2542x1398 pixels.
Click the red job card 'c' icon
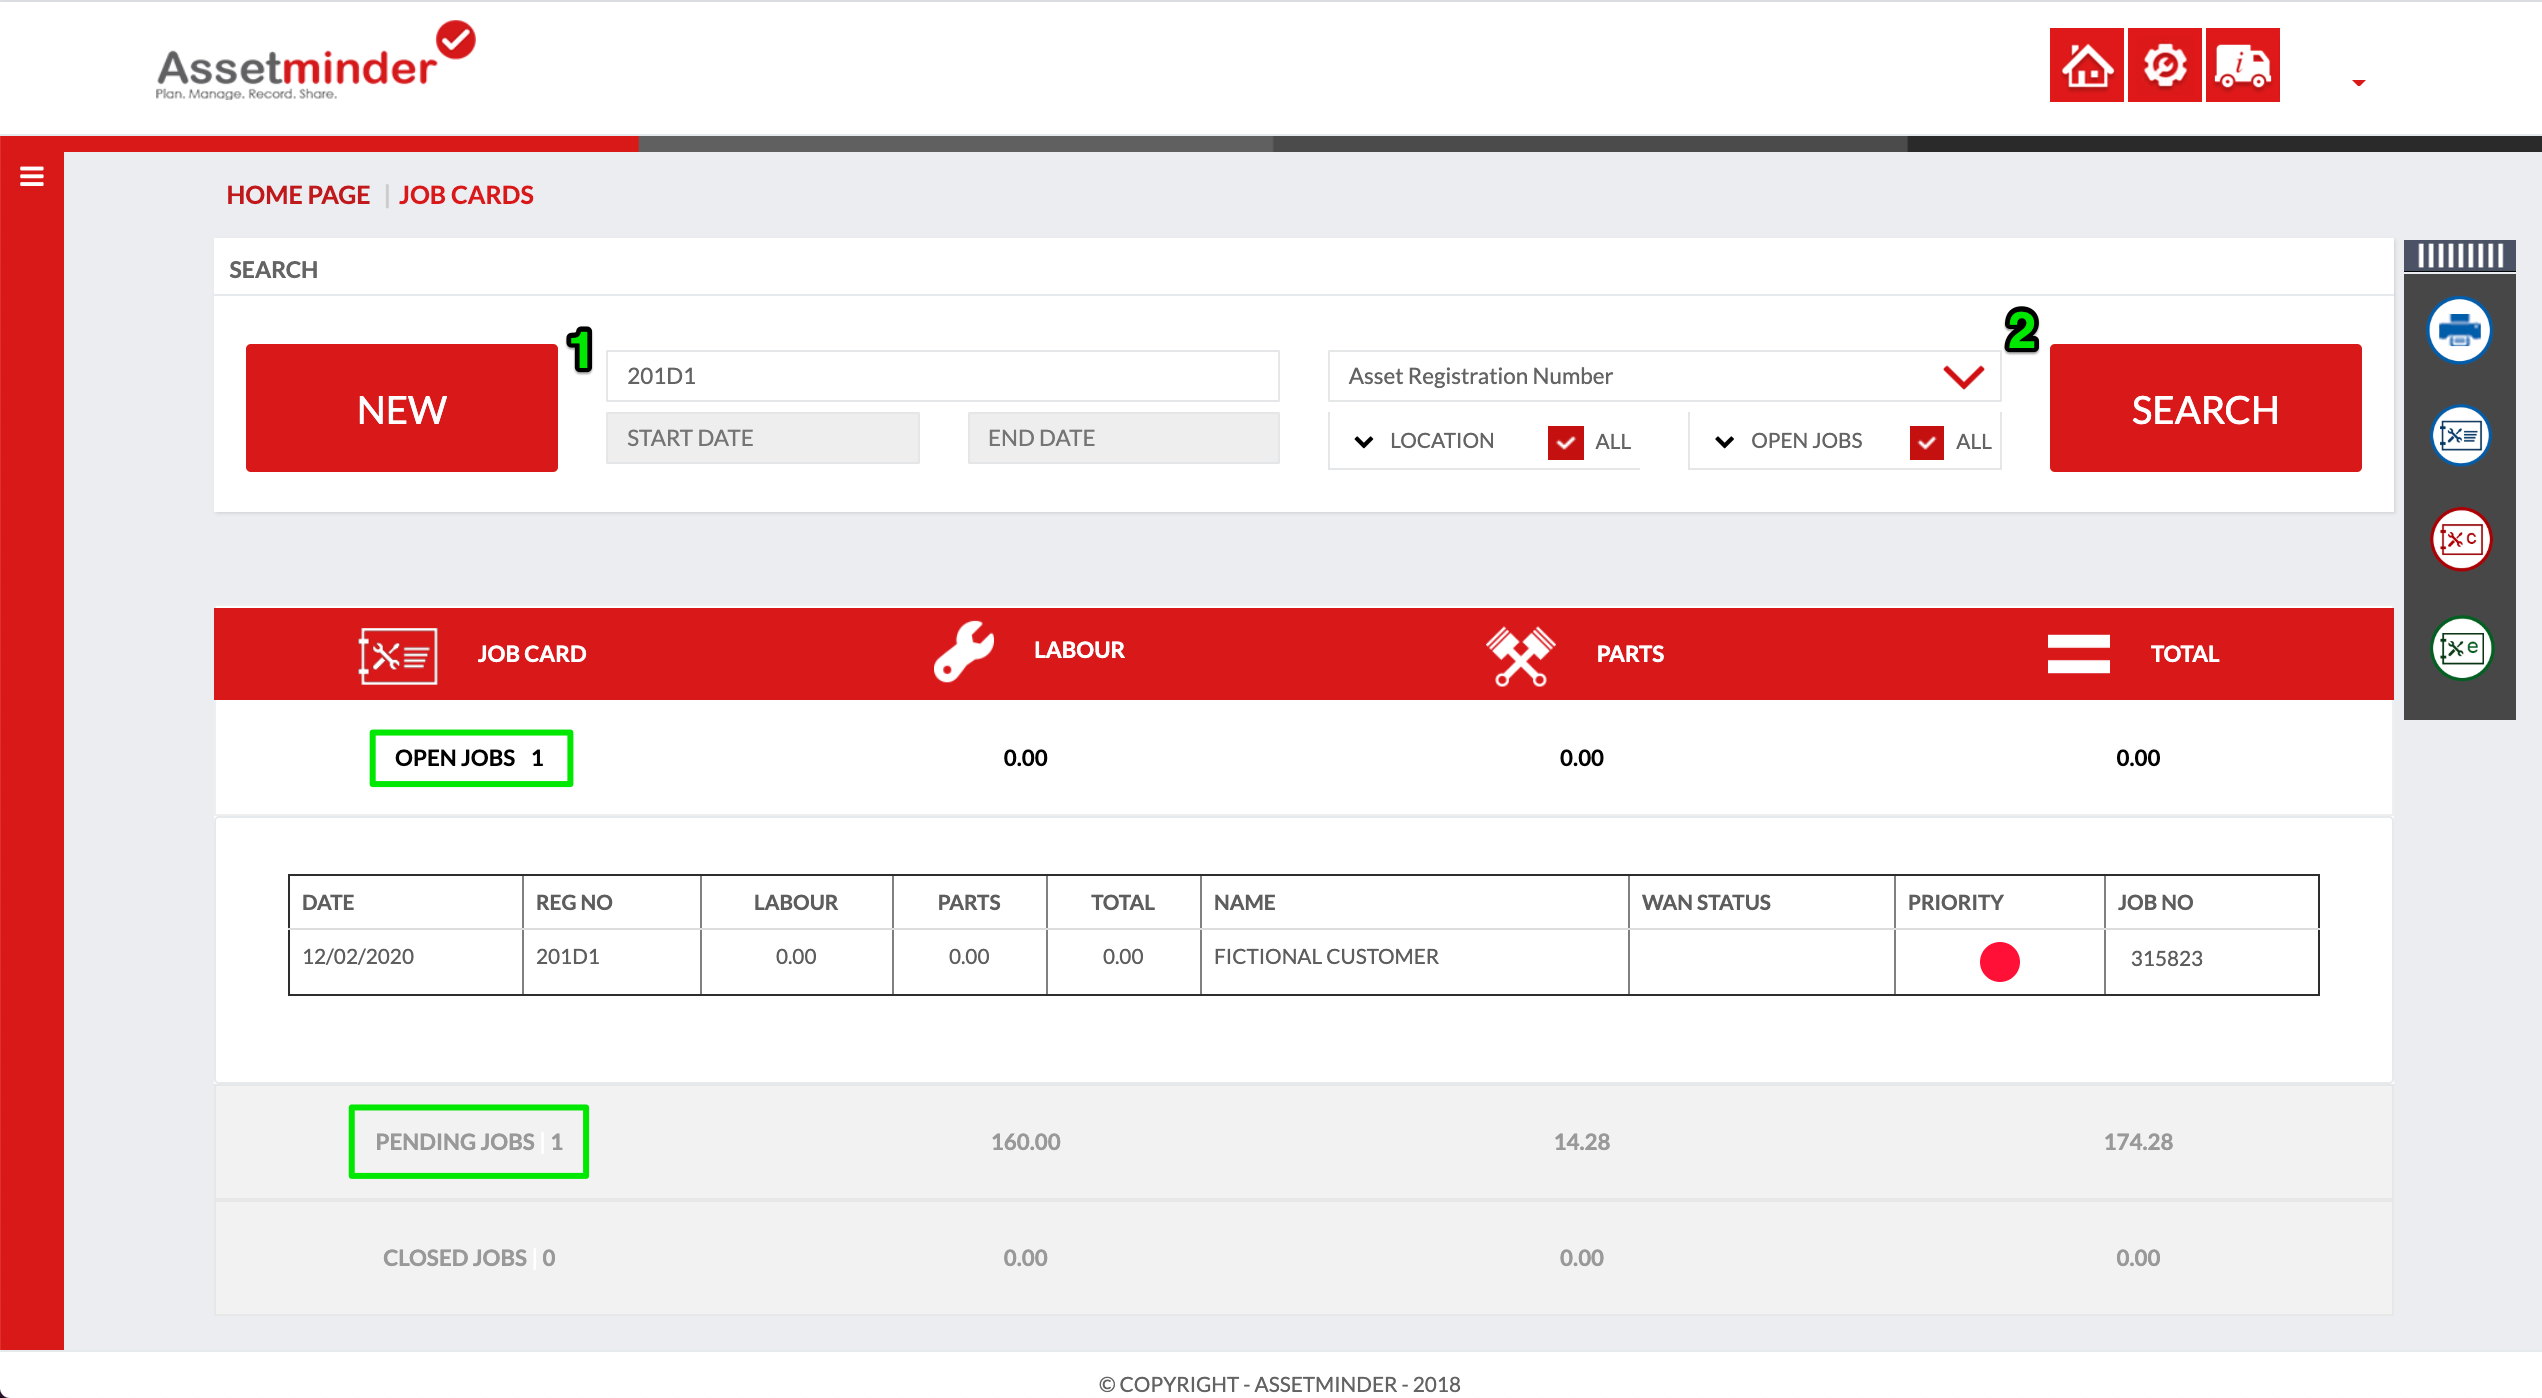pyautogui.click(x=2459, y=540)
